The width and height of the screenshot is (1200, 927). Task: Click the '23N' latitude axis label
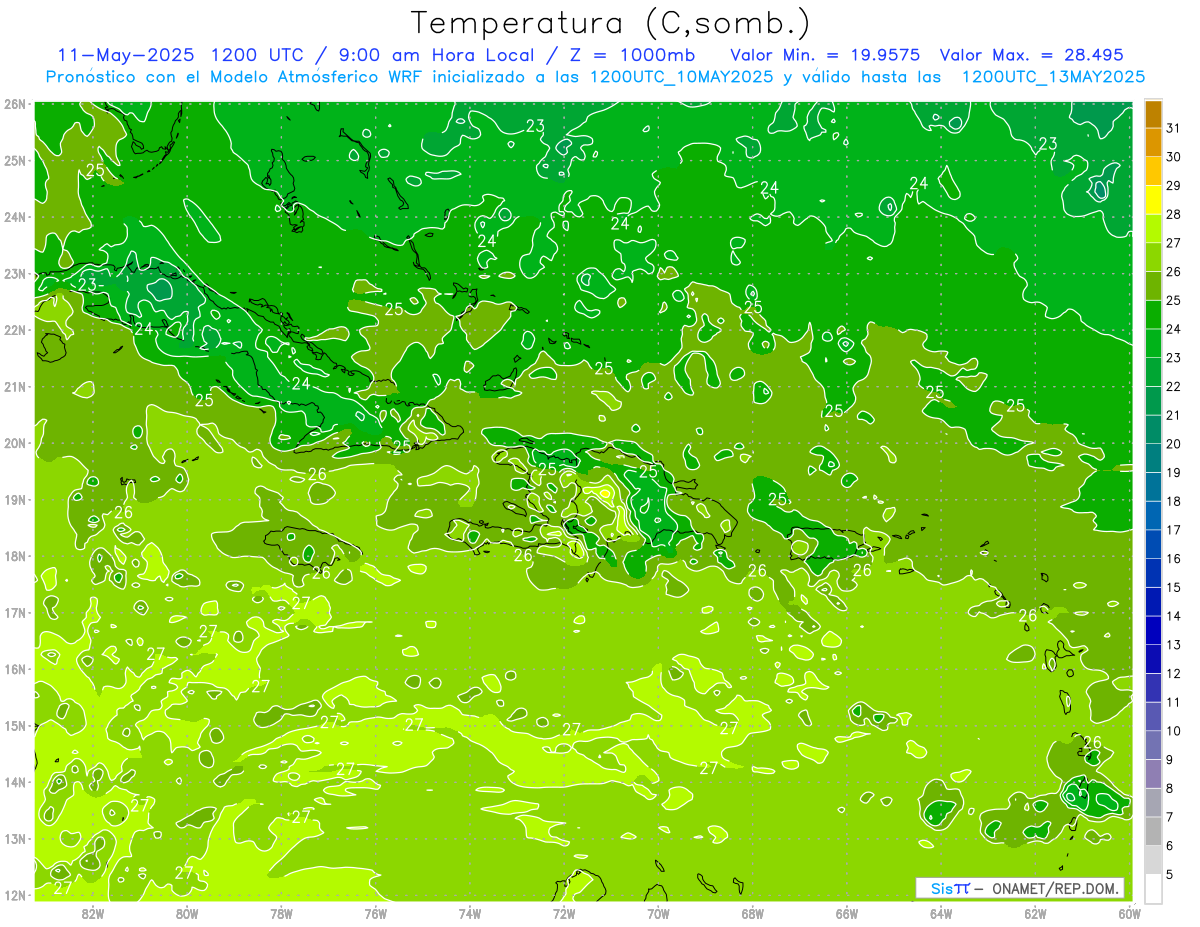15,274
